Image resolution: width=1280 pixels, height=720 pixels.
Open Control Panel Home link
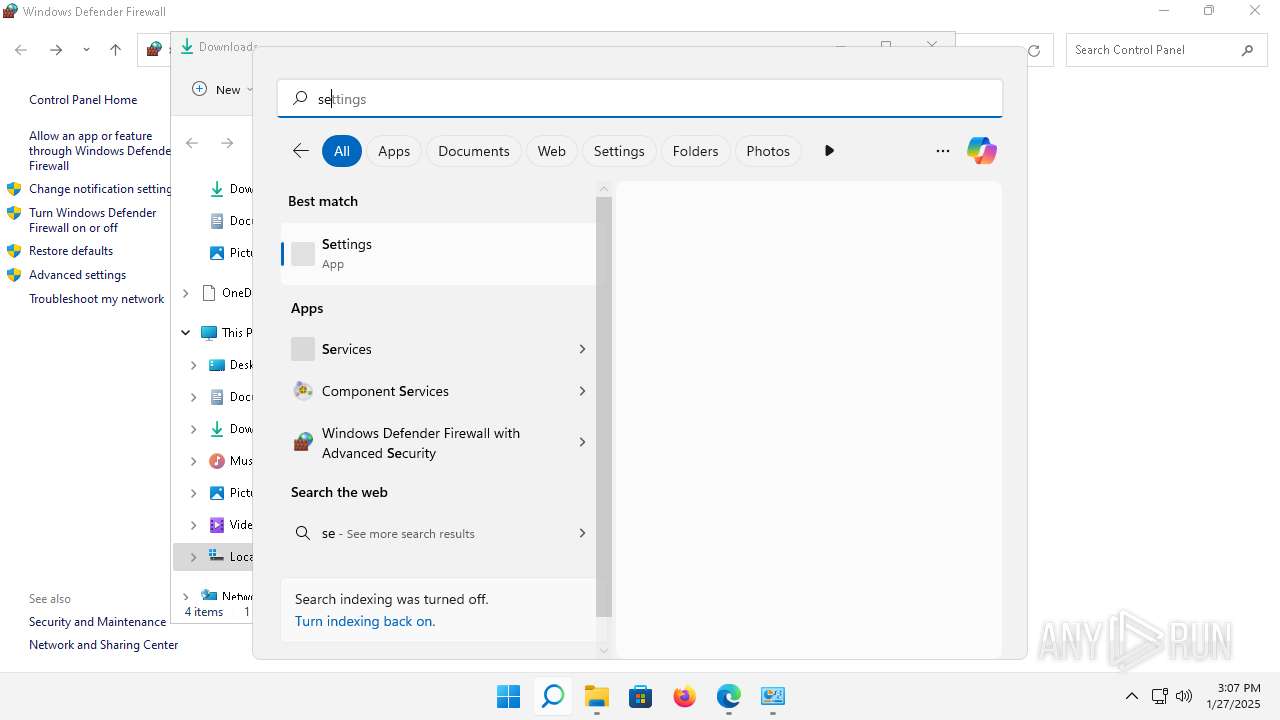point(83,100)
